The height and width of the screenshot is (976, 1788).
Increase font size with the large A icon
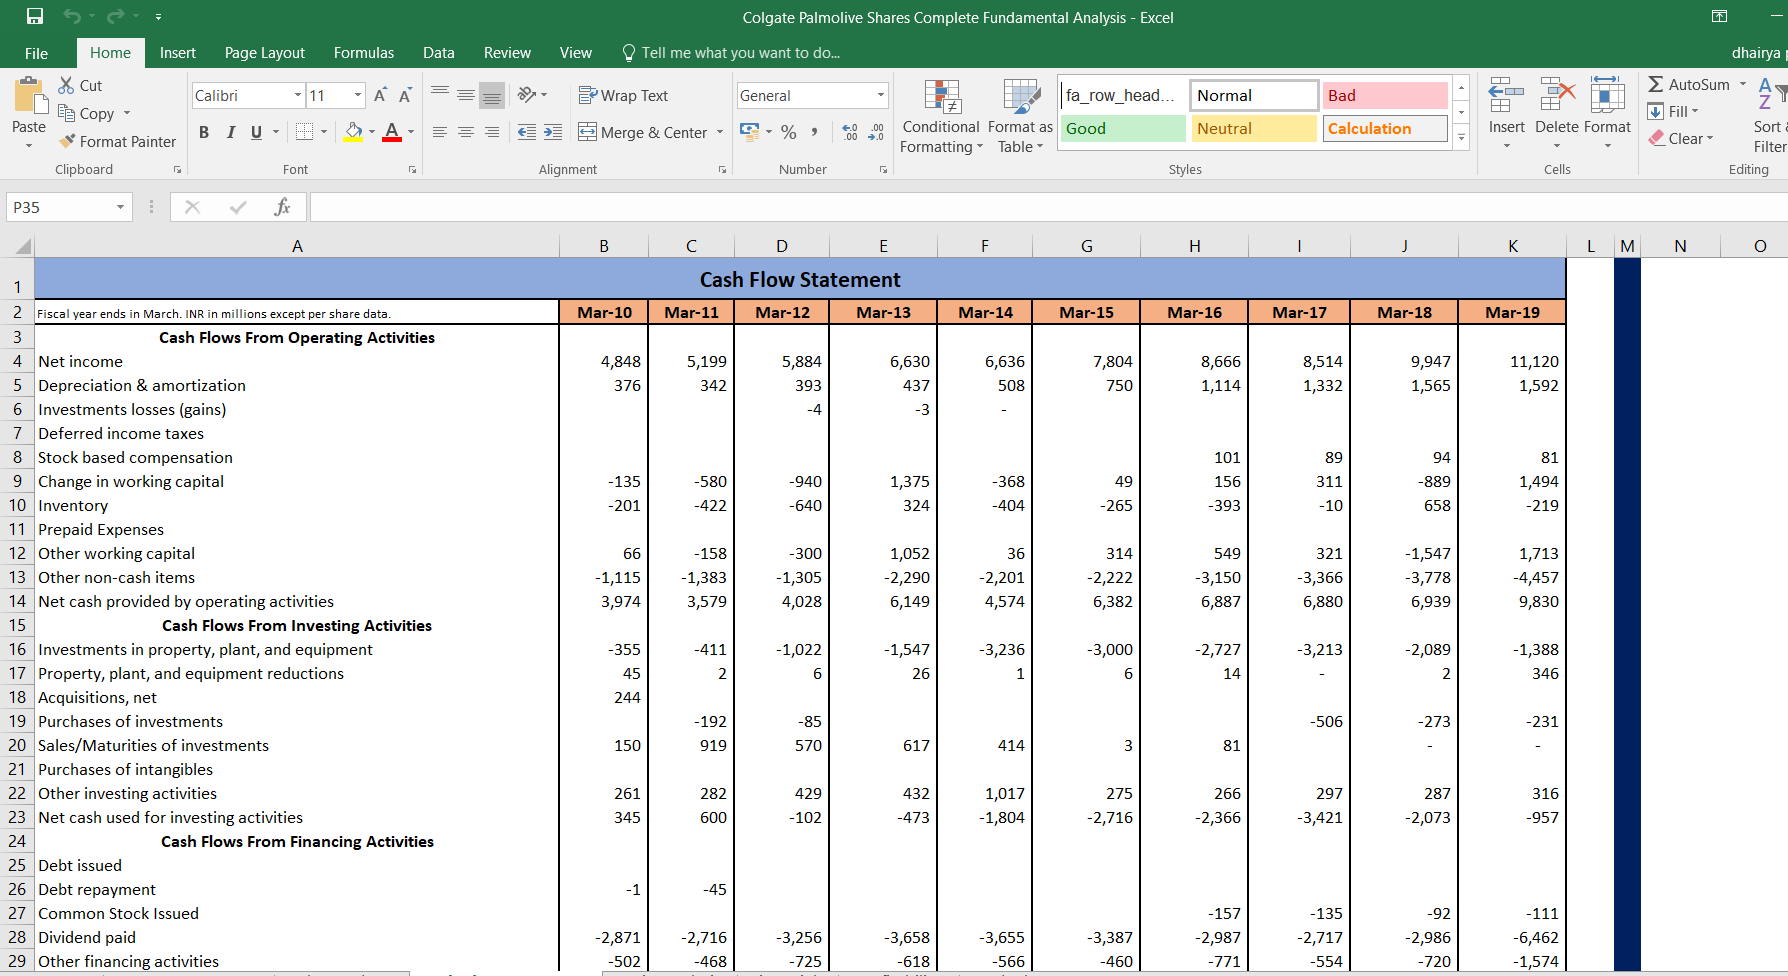[380, 95]
